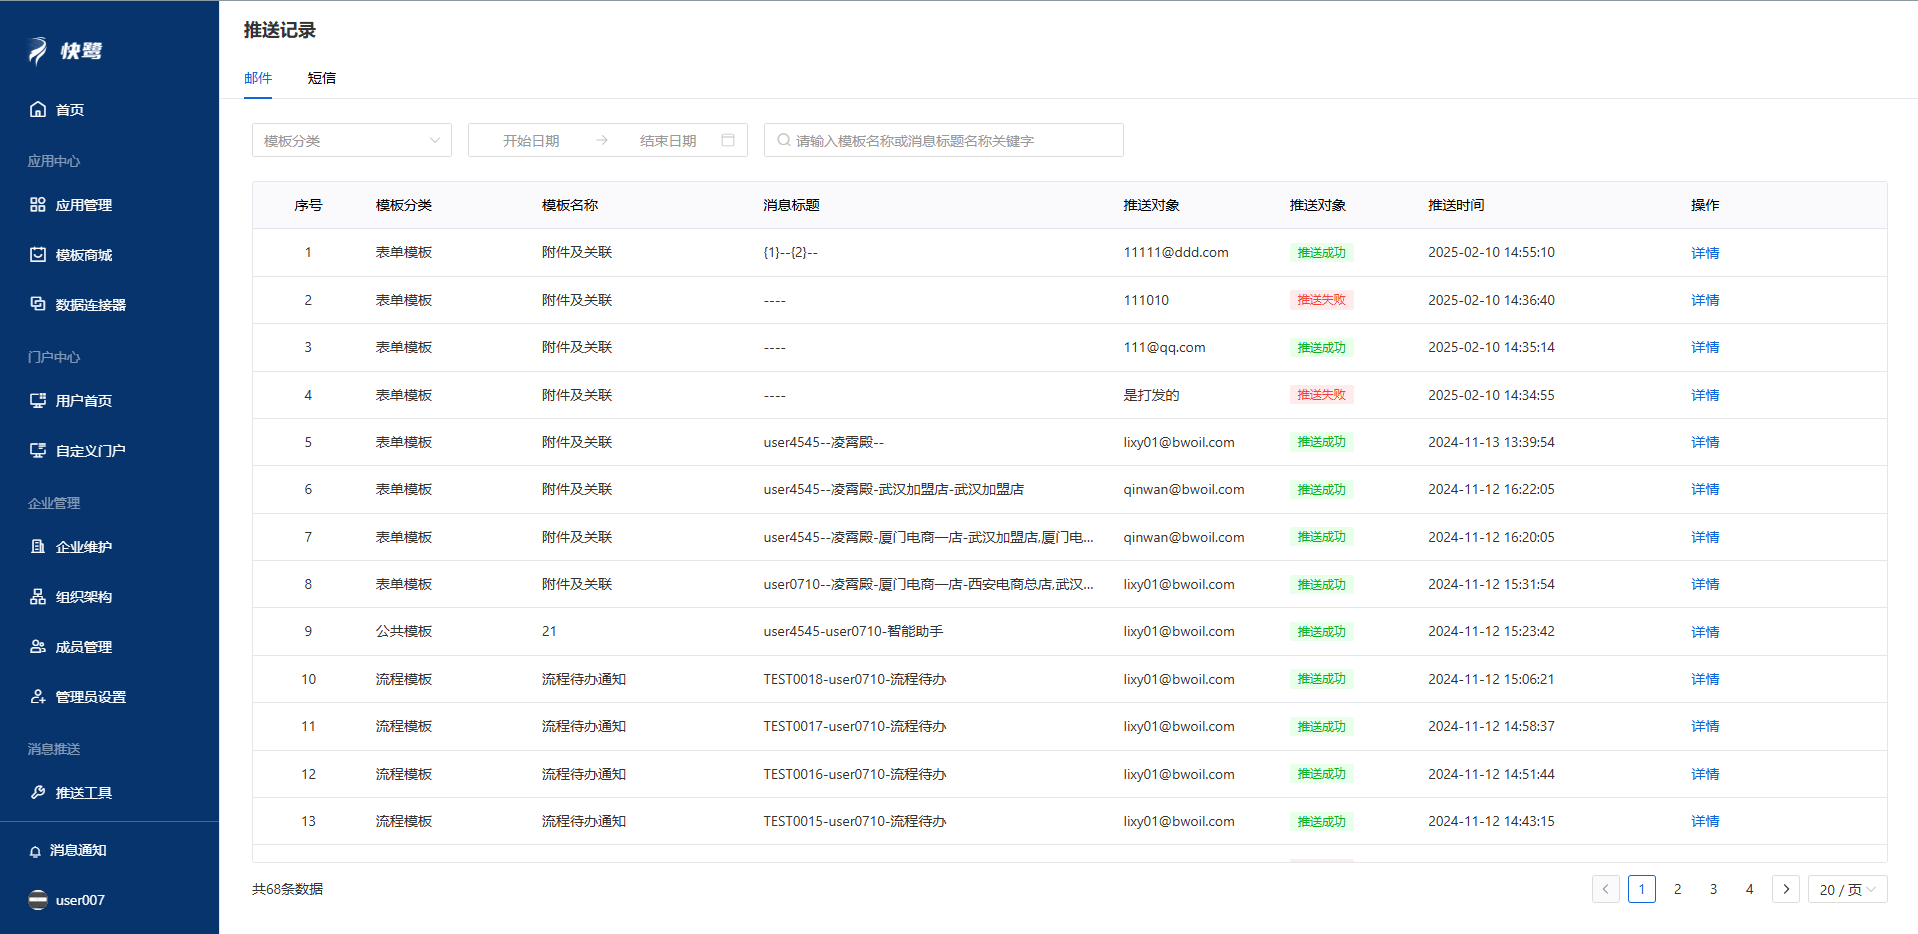1918x934 pixels.
Task: Open 推送工具 wrench icon
Action: (38, 793)
